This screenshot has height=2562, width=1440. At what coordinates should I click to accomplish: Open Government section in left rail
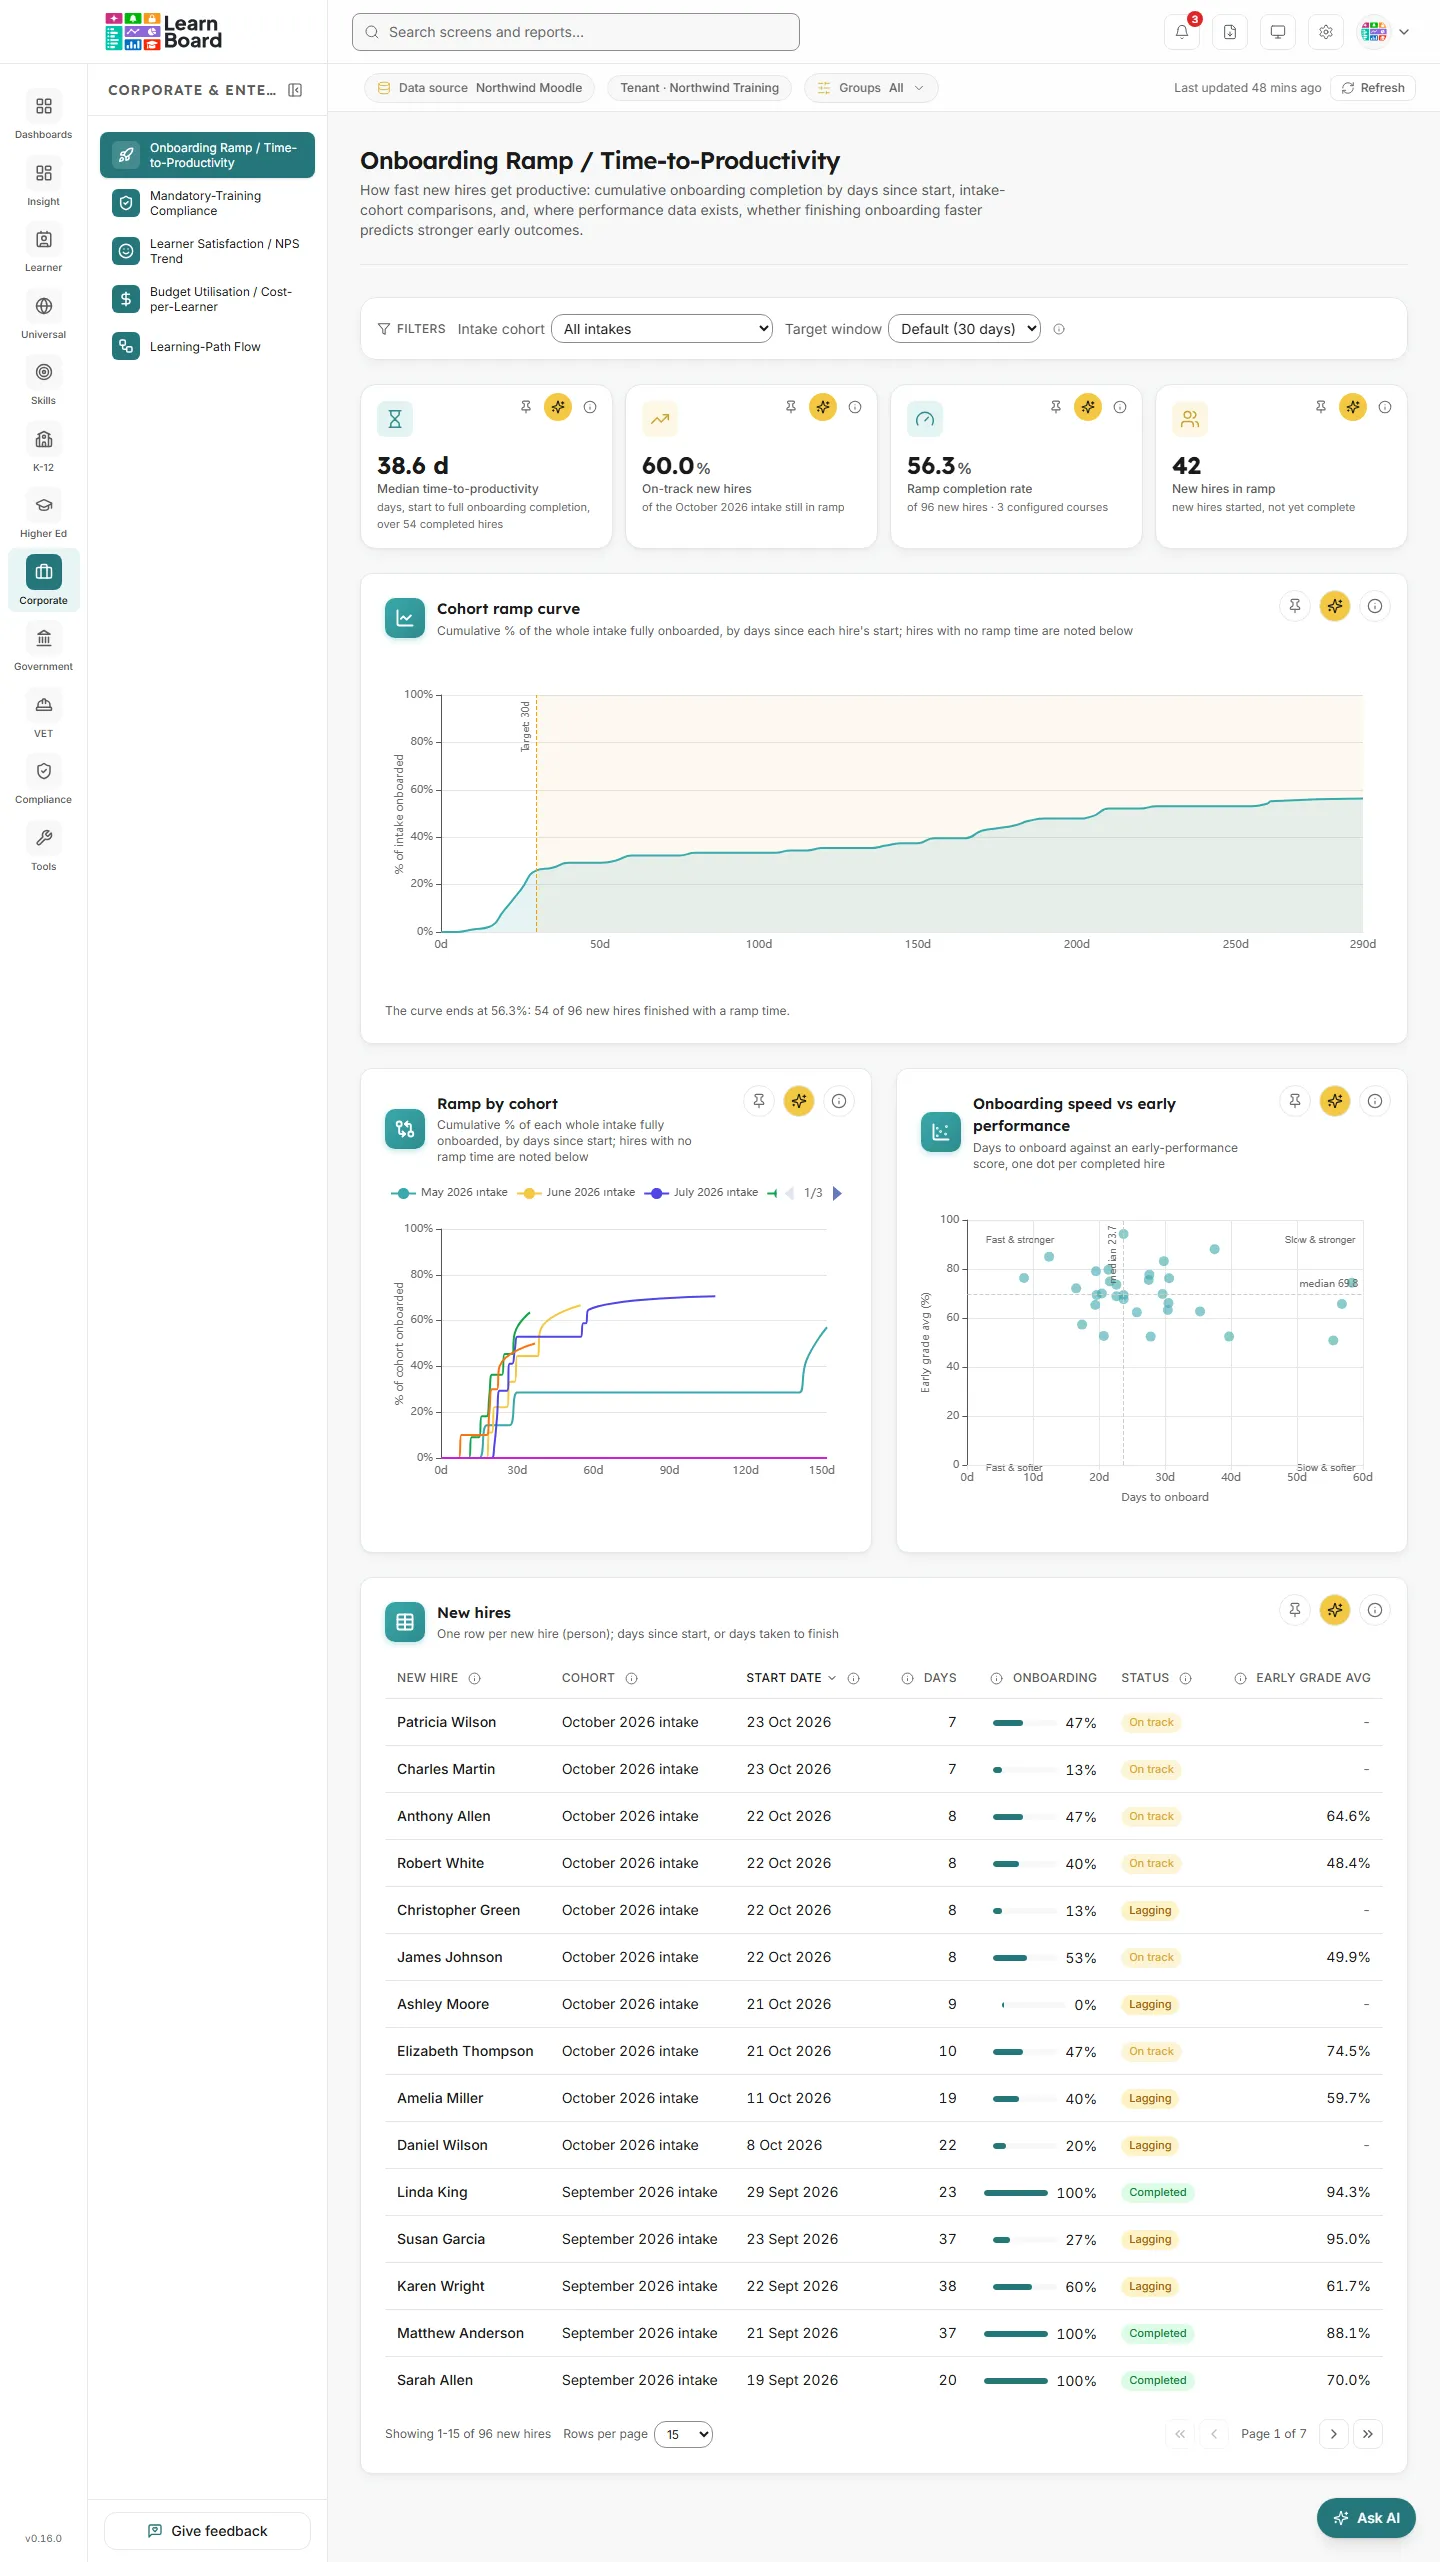click(43, 647)
